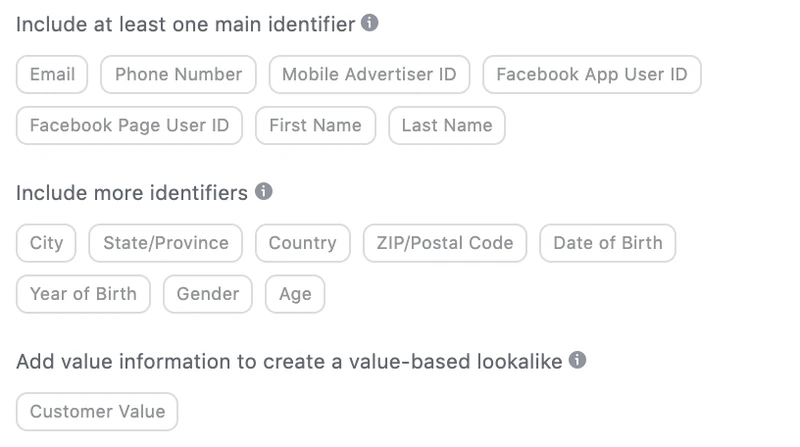Select Year of Birth chip
The height and width of the screenshot is (447, 800).
click(x=83, y=294)
